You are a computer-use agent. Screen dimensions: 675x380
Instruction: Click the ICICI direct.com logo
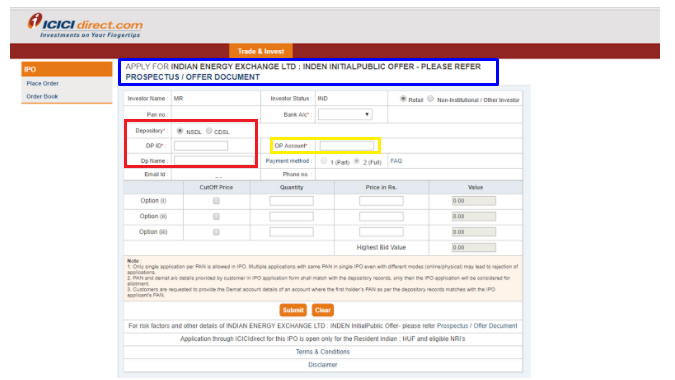[x=85, y=25]
